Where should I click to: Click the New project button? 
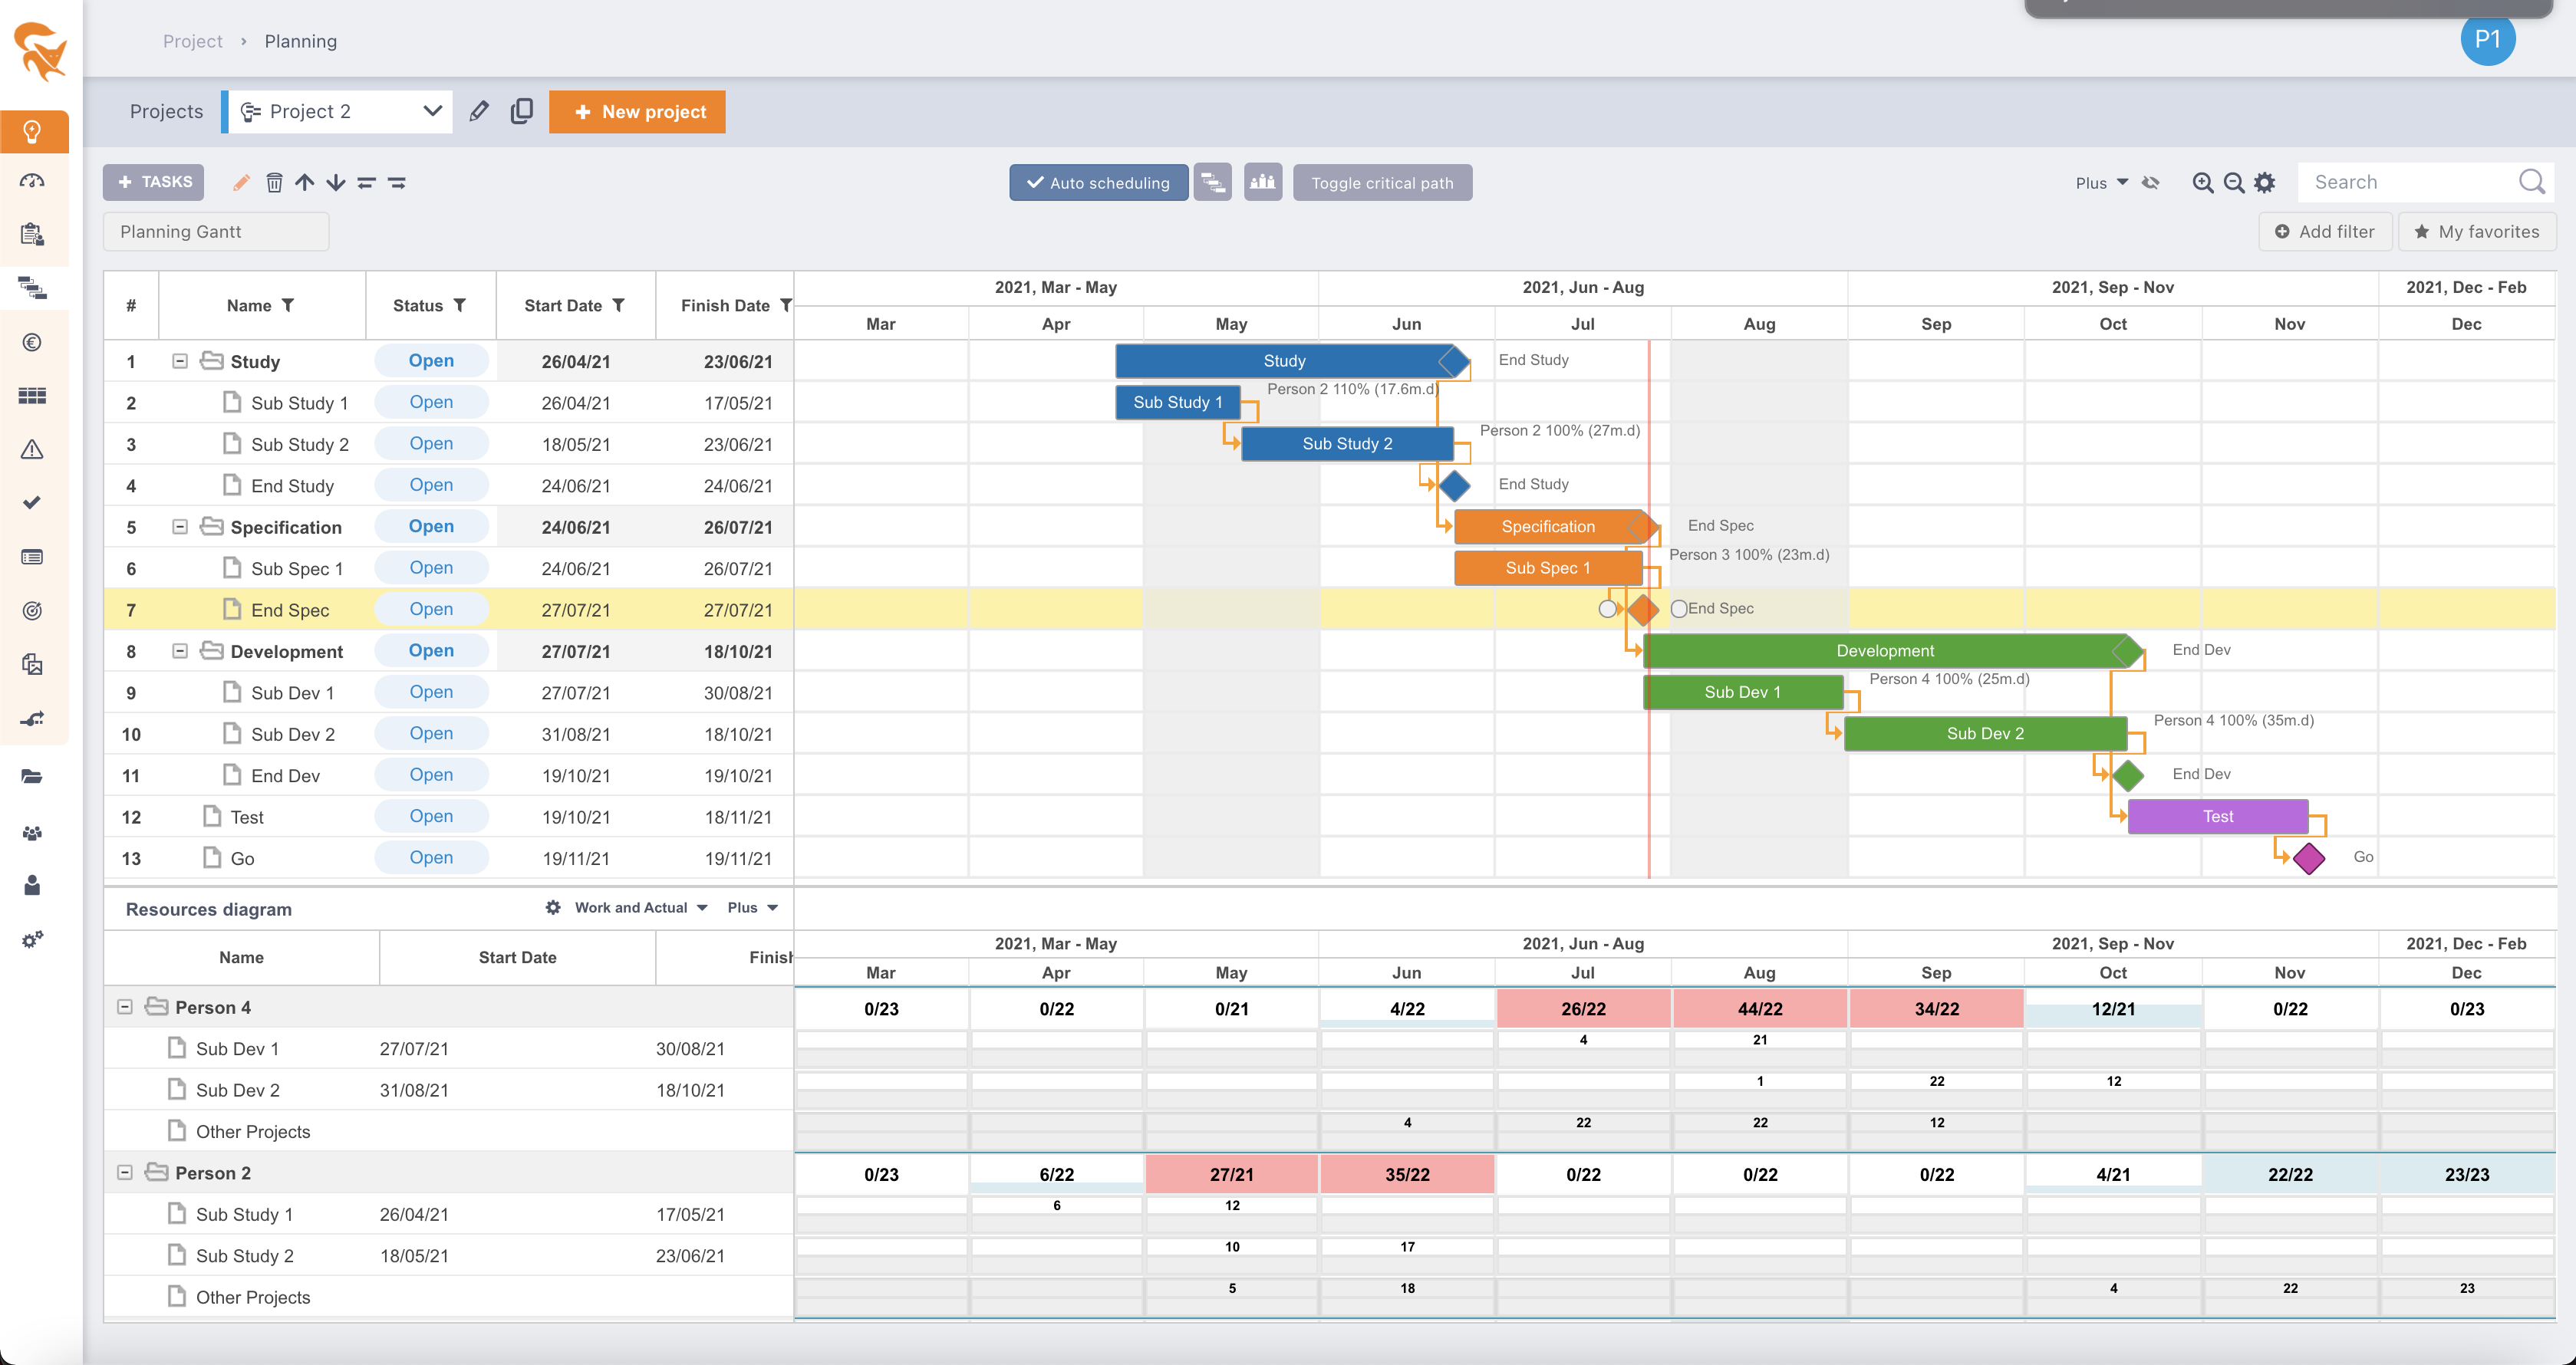coord(637,111)
